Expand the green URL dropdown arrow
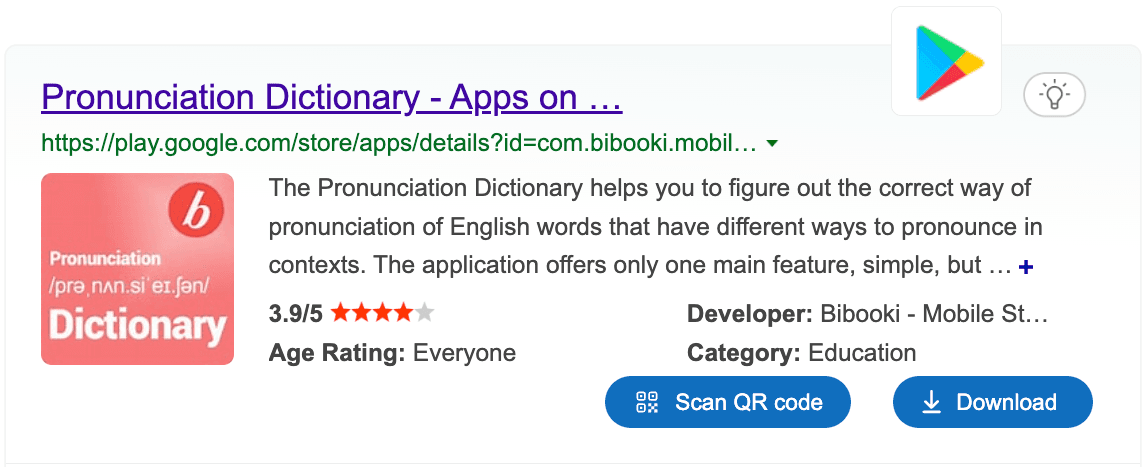The height and width of the screenshot is (467, 1144). (x=773, y=144)
